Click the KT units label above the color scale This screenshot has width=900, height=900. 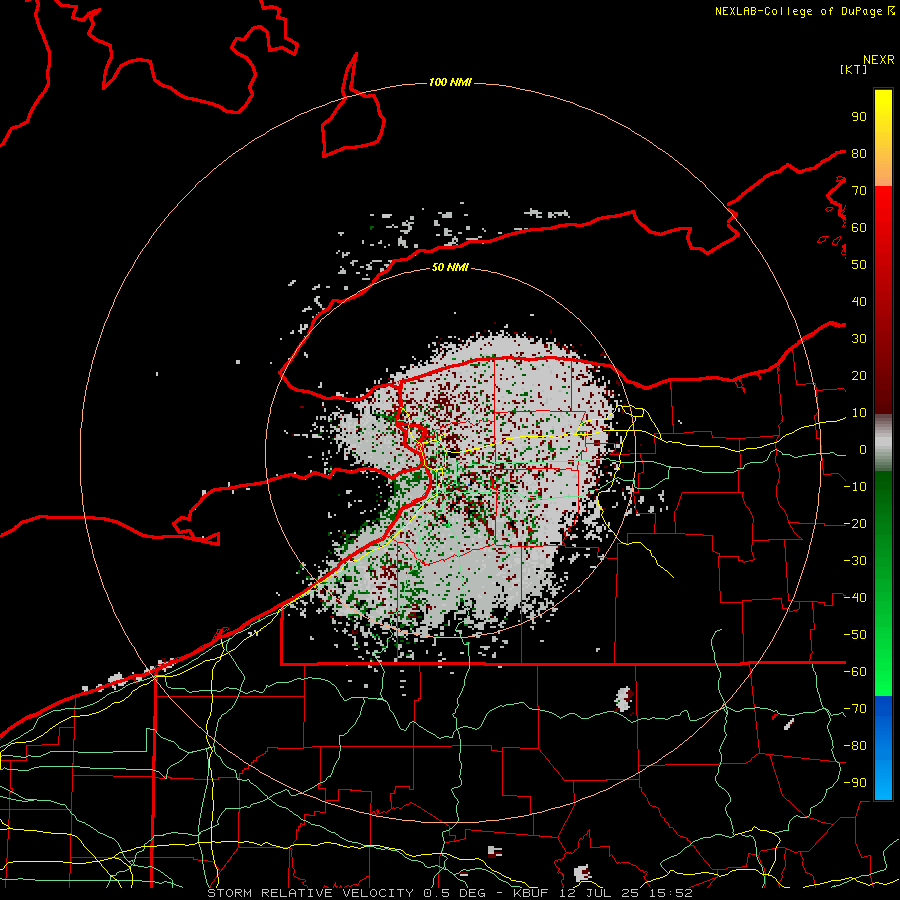854,69
